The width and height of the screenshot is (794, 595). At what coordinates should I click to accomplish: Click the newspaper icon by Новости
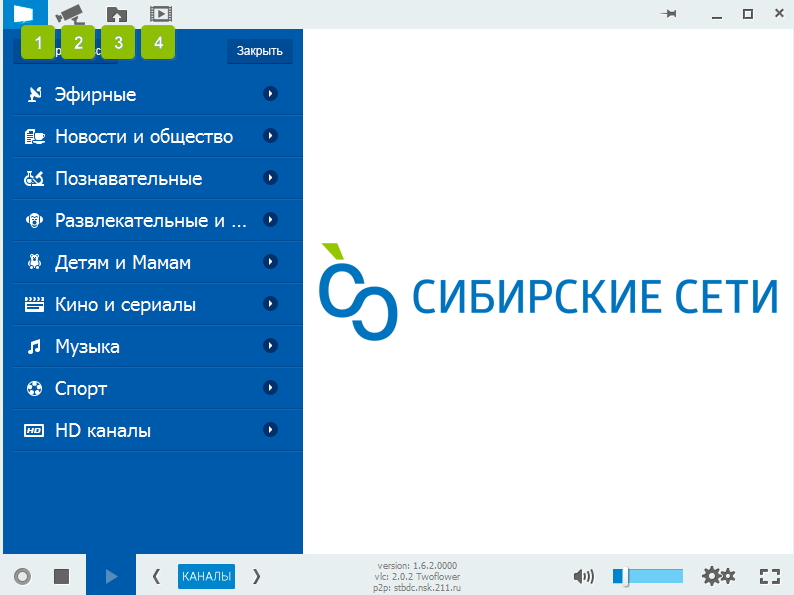click(34, 136)
